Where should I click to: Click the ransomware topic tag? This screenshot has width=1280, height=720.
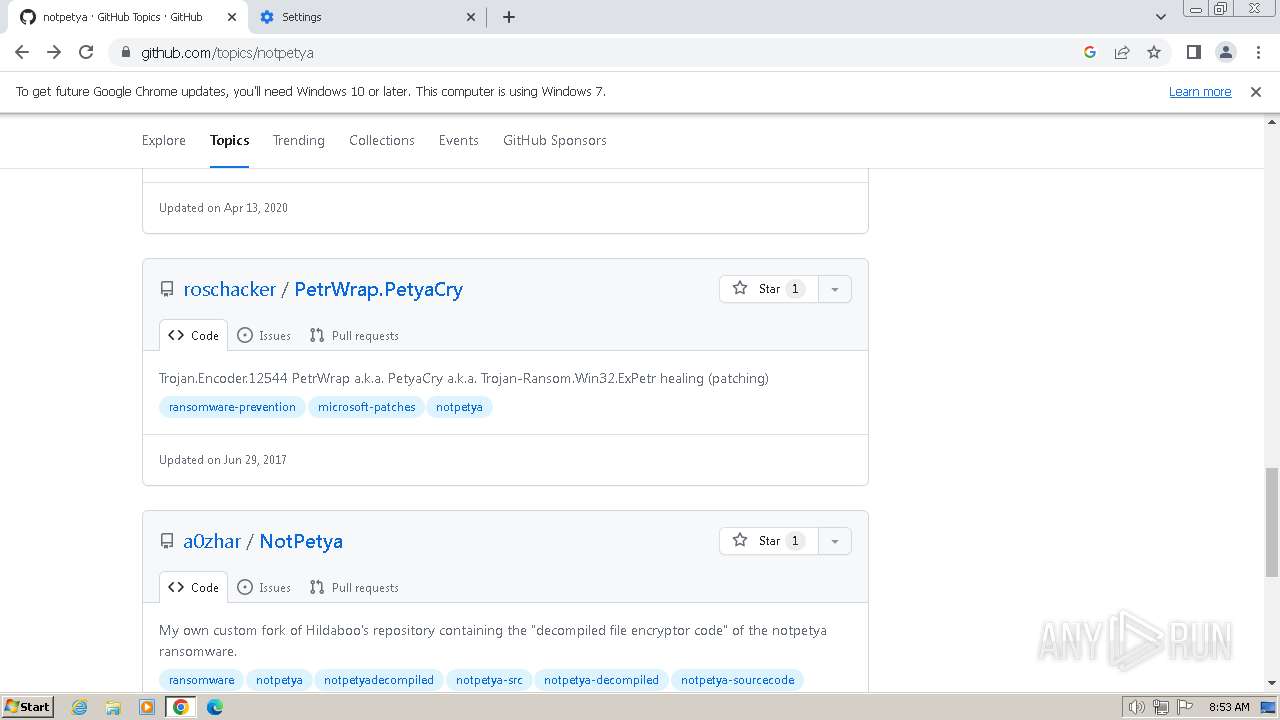pos(201,680)
